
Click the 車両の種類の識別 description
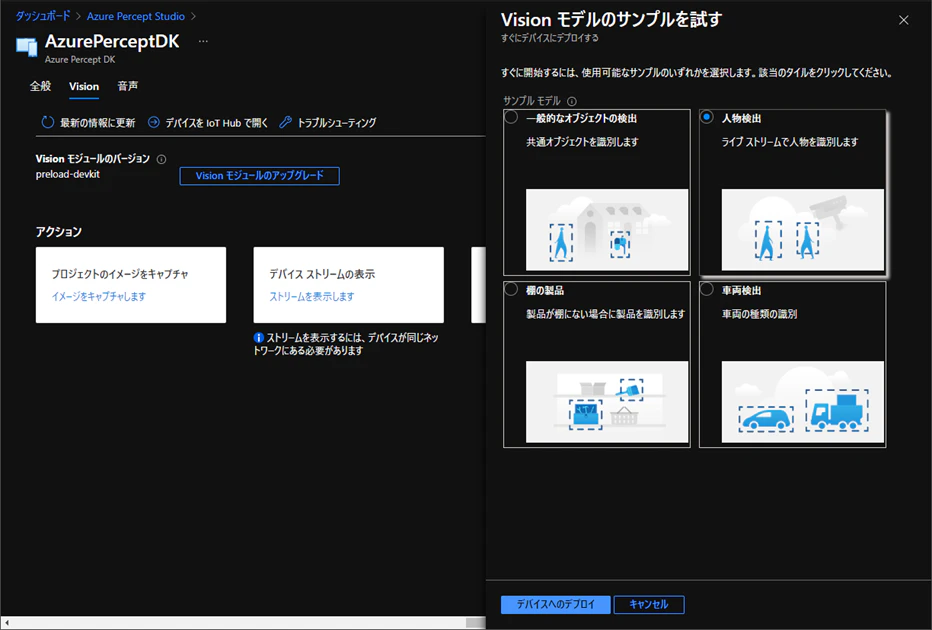coord(759,314)
